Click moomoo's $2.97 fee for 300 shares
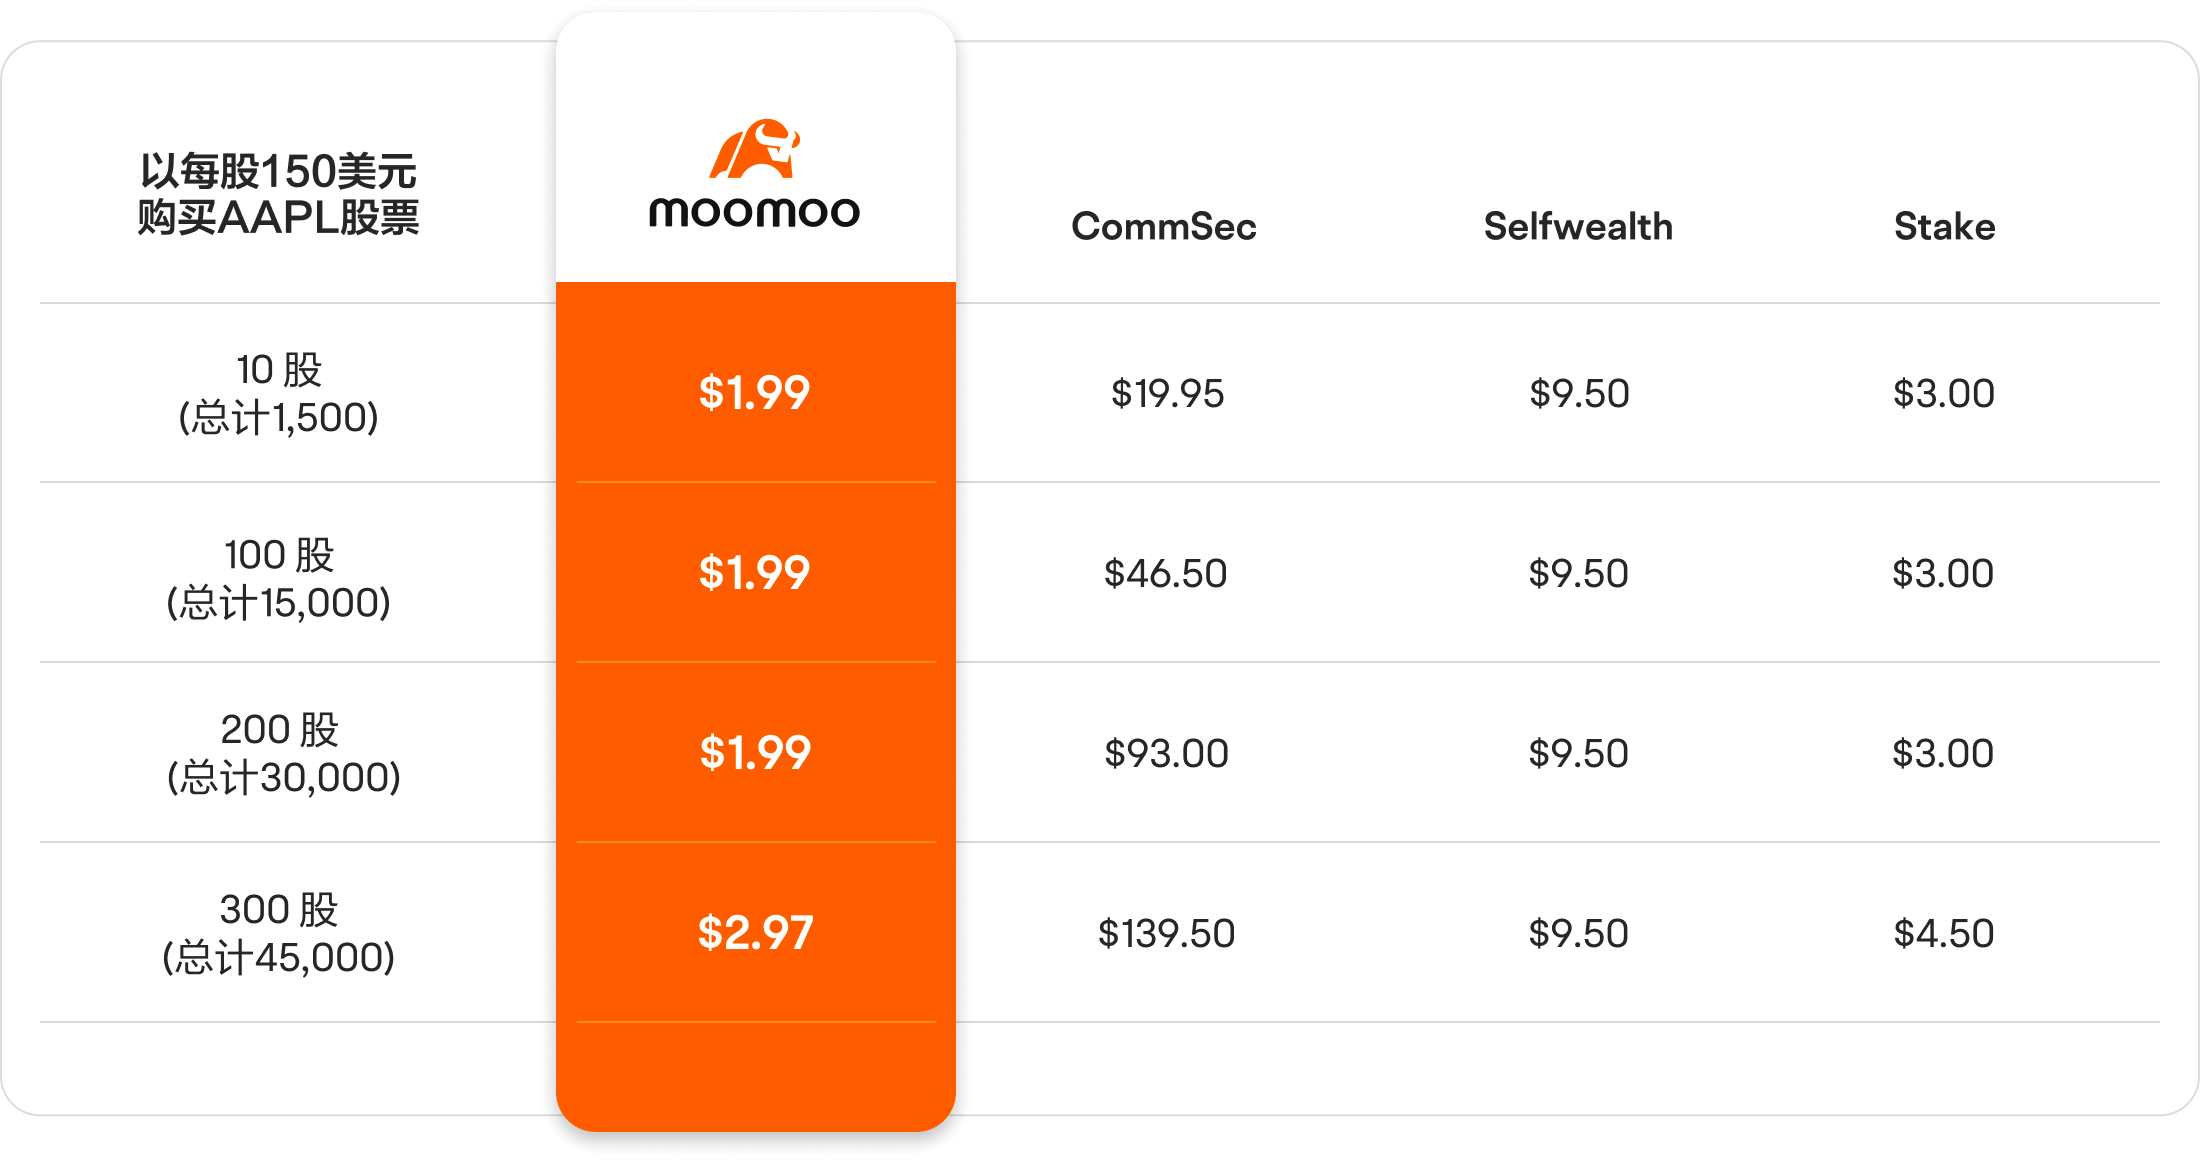The image size is (2200, 1160). pyautogui.click(x=755, y=933)
